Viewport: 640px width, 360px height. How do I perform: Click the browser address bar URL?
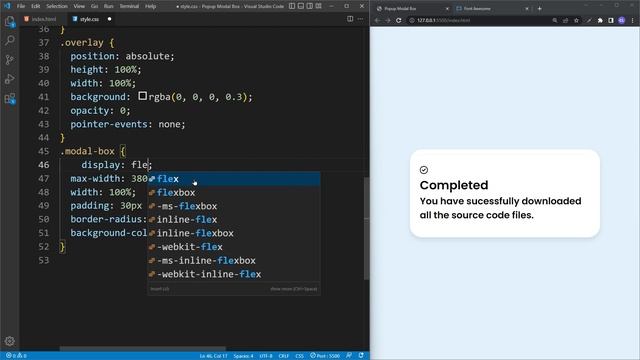click(x=444, y=20)
